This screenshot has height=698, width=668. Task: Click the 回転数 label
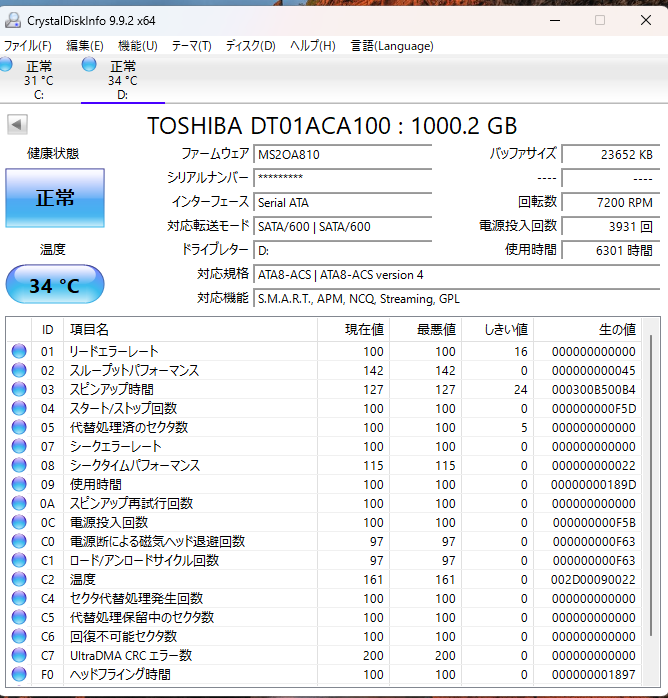click(538, 202)
